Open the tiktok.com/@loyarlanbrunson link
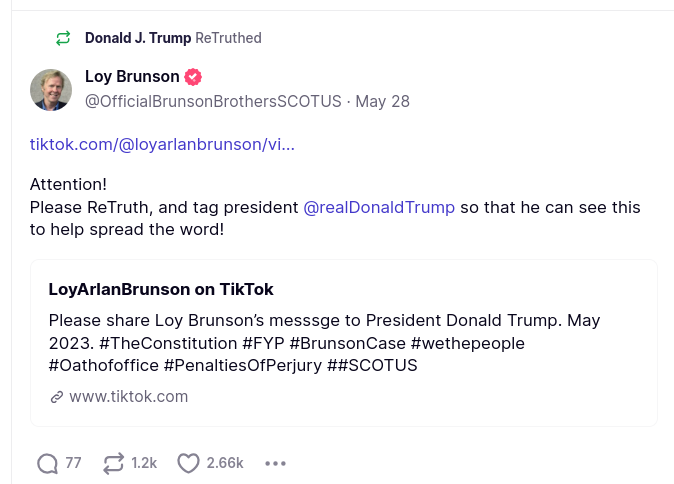The height and width of the screenshot is (484, 674). tap(162, 144)
